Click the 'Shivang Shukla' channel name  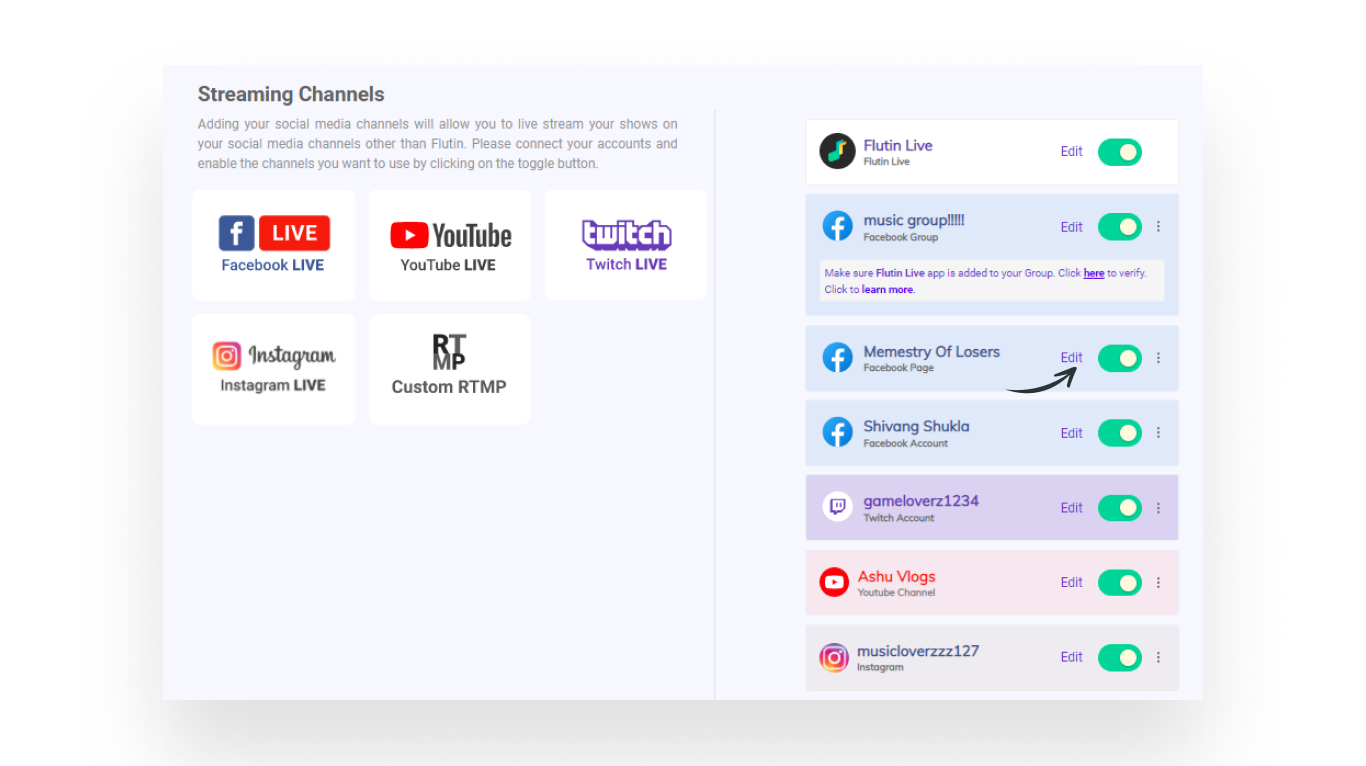tap(917, 426)
